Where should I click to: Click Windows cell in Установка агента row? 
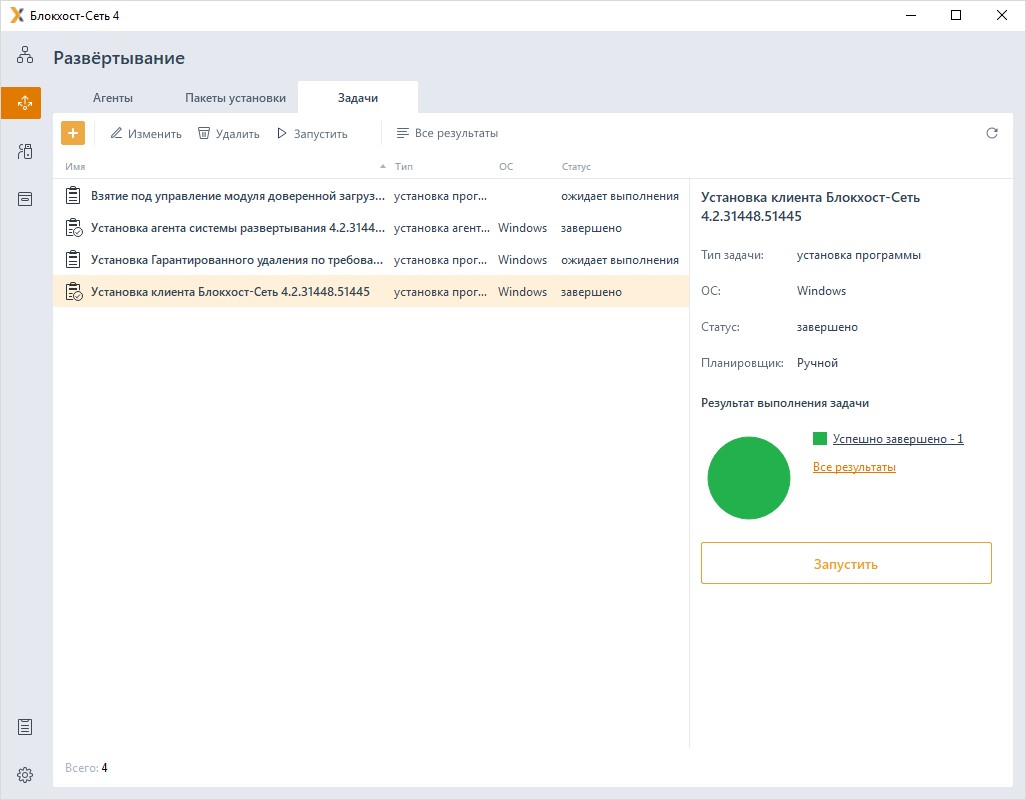click(522, 228)
